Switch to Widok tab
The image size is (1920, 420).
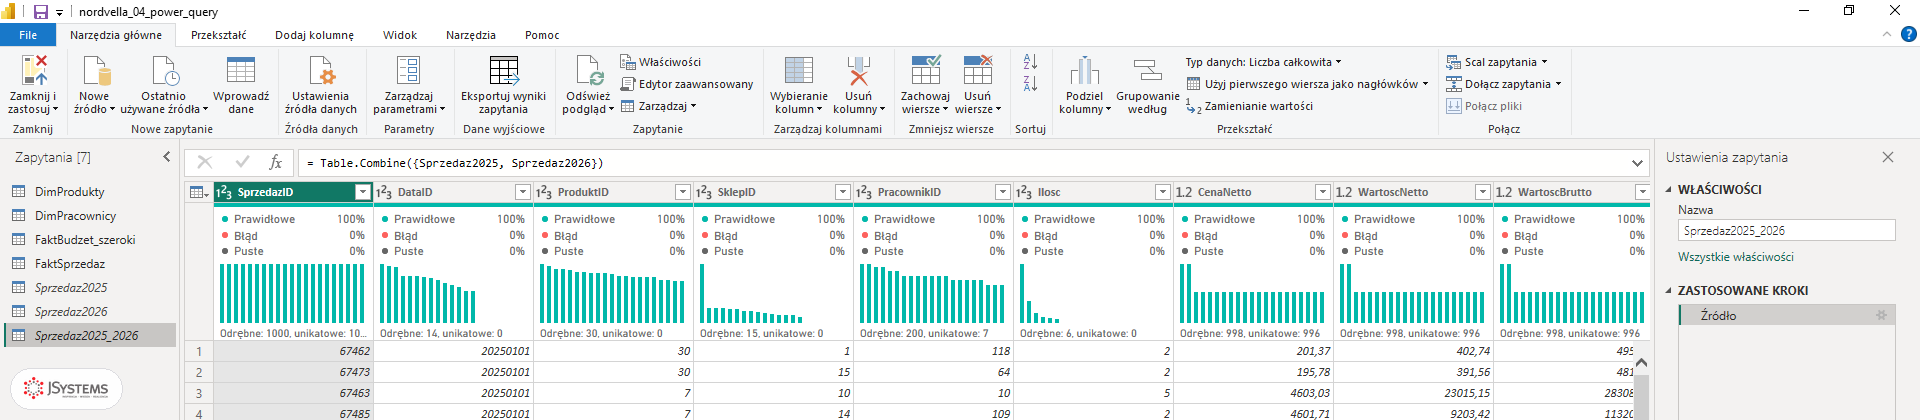(400, 35)
